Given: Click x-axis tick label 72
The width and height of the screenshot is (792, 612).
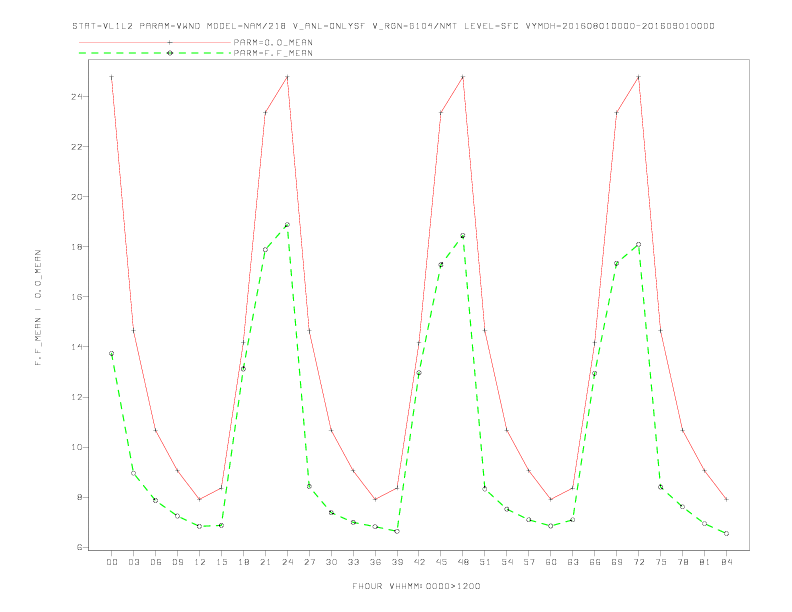Looking at the screenshot, I should click(639, 562).
